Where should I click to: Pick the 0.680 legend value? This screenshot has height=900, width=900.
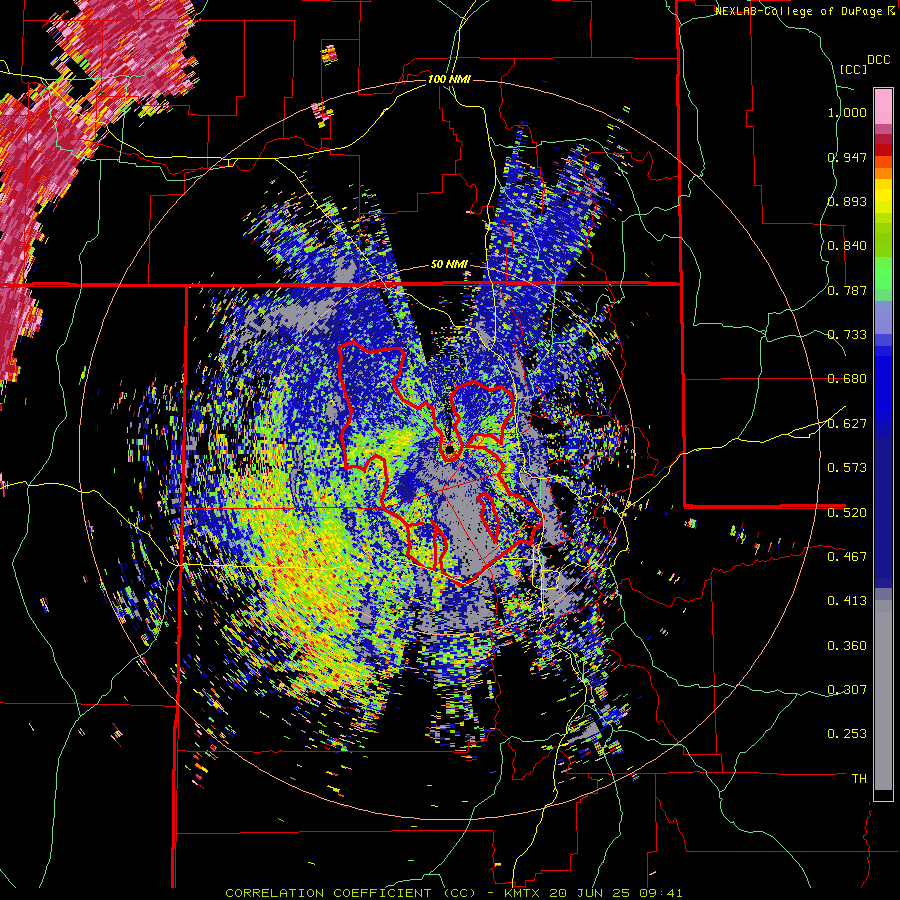pyautogui.click(x=847, y=379)
